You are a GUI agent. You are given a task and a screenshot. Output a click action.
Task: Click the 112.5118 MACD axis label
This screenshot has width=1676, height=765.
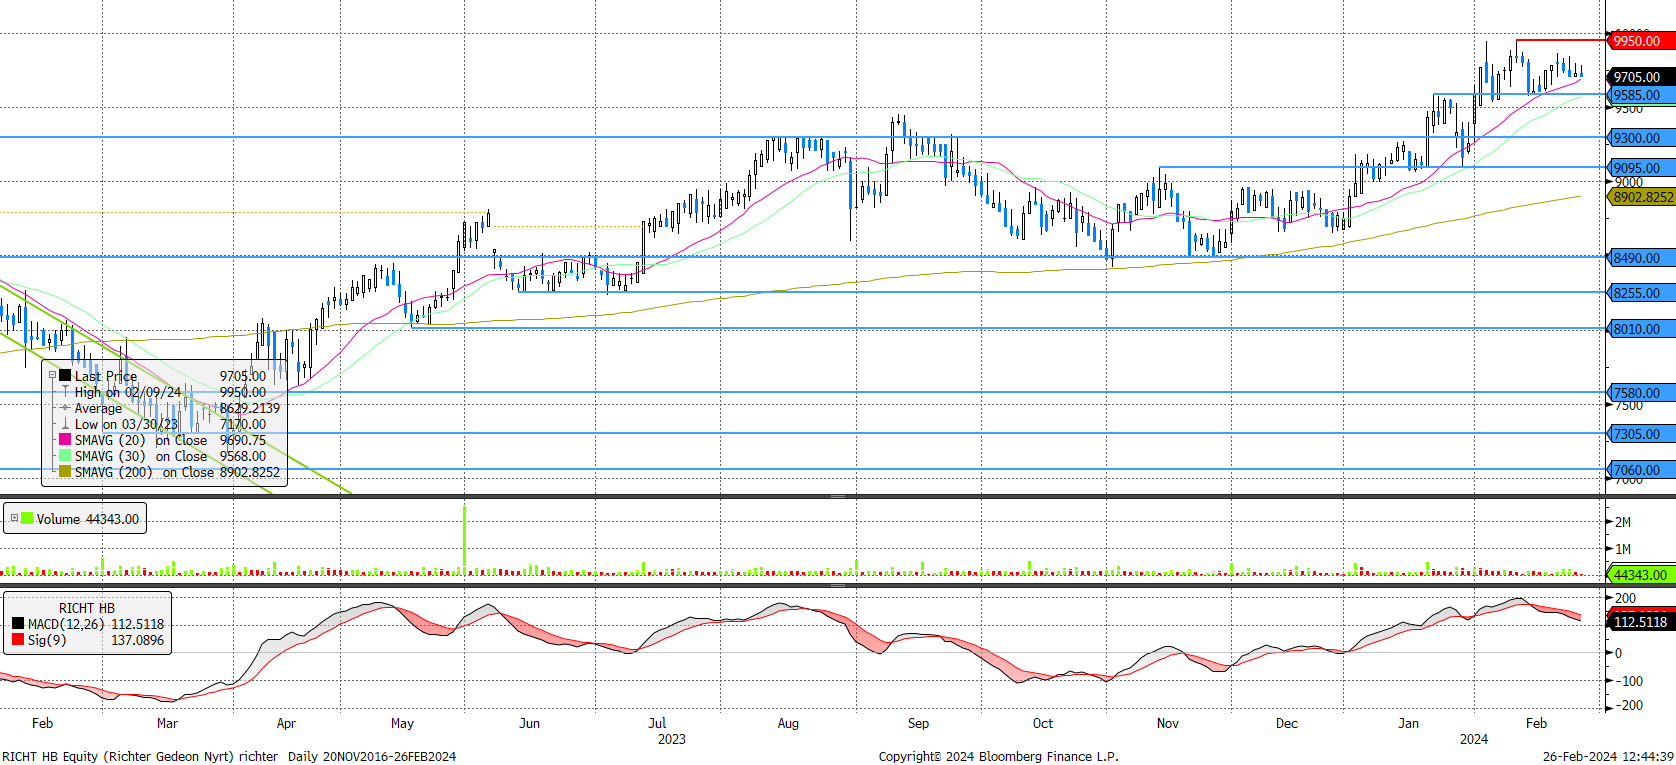(x=1641, y=622)
